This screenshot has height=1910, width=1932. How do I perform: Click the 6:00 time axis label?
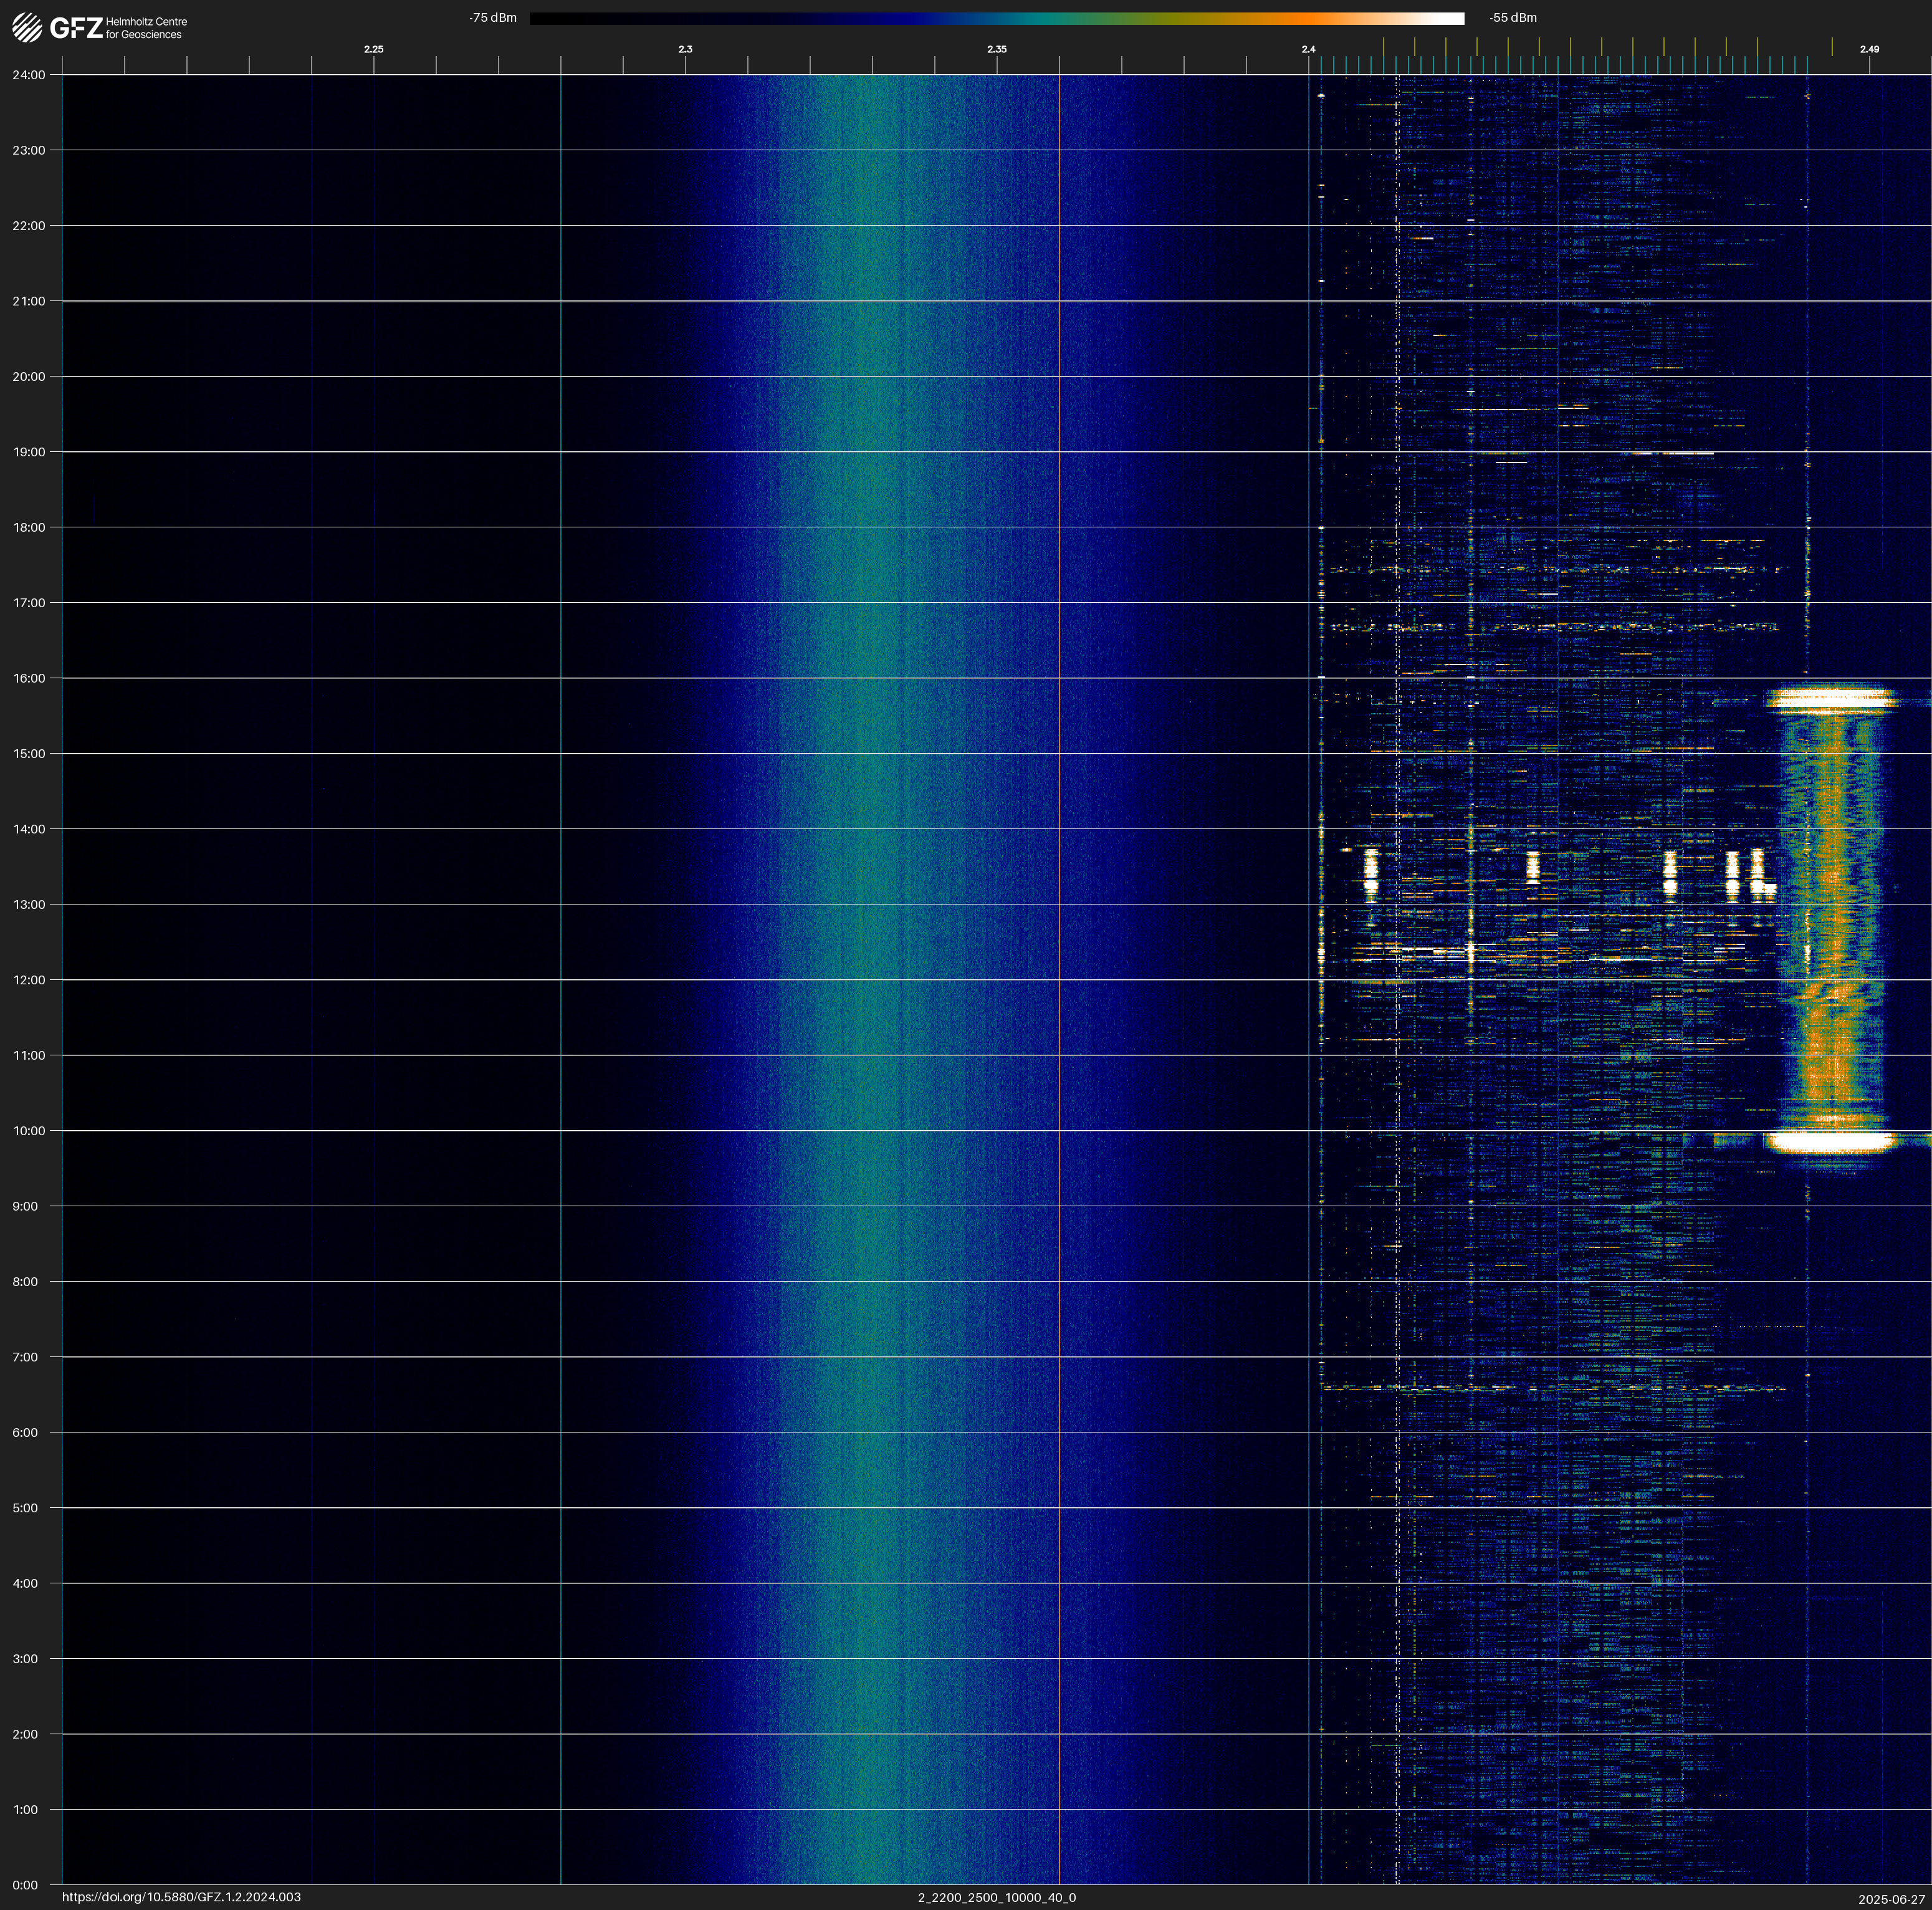(26, 1432)
